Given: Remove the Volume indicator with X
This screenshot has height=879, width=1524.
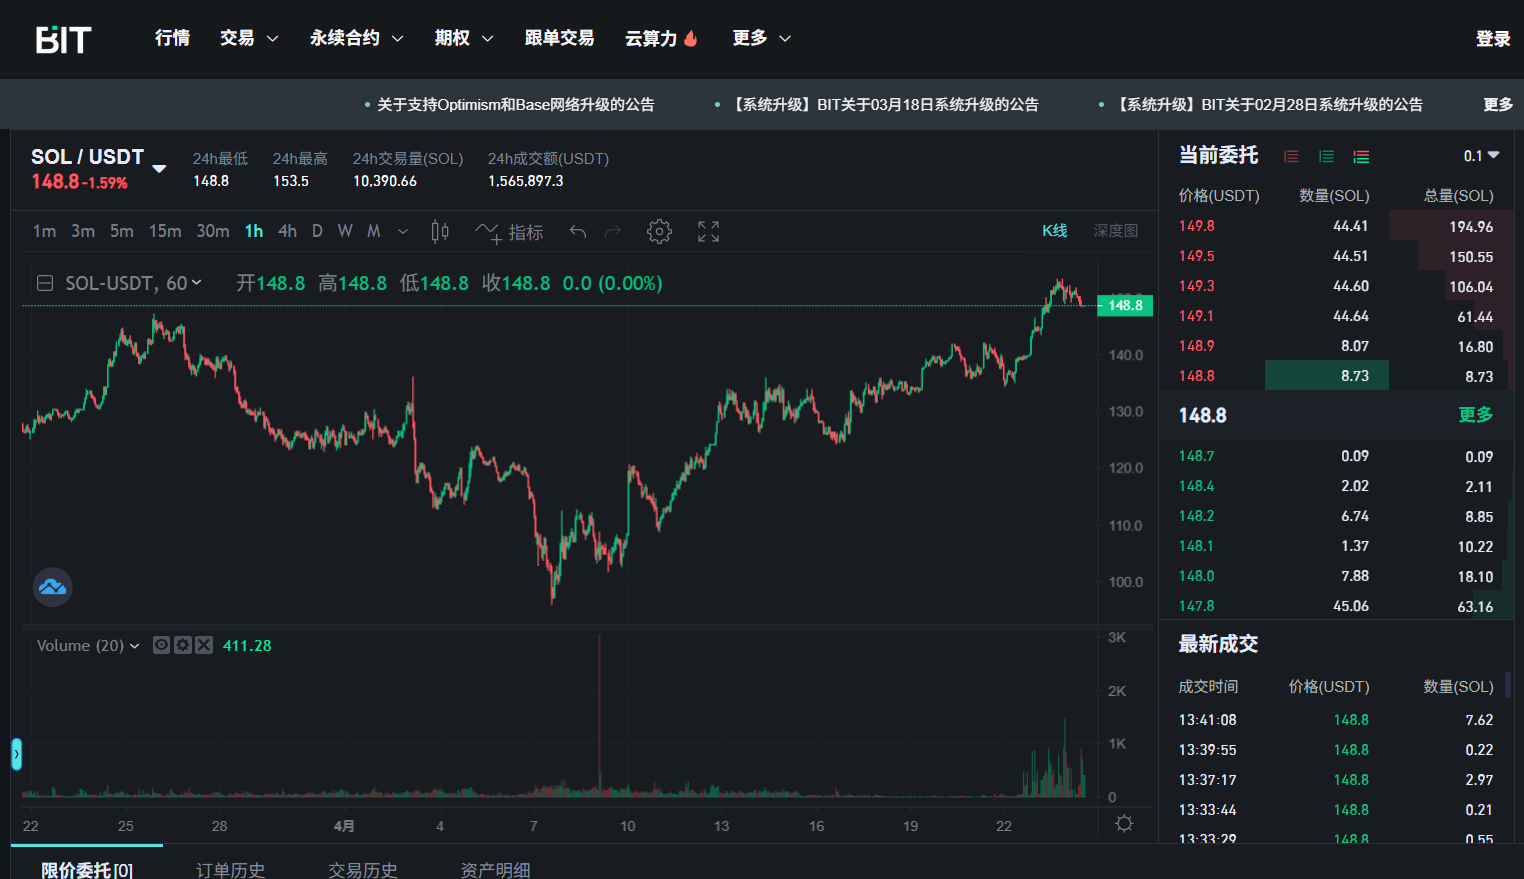Looking at the screenshot, I should coord(204,645).
